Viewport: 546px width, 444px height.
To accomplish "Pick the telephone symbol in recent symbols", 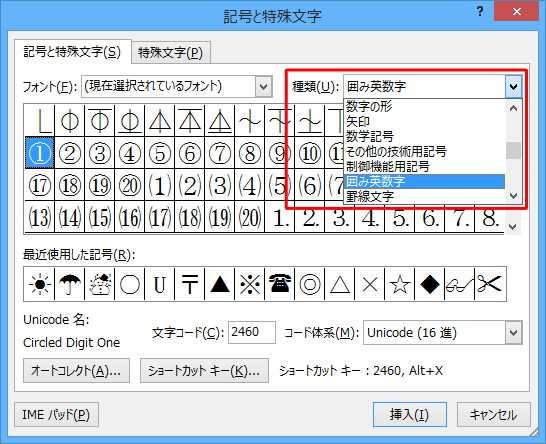I will [279, 284].
